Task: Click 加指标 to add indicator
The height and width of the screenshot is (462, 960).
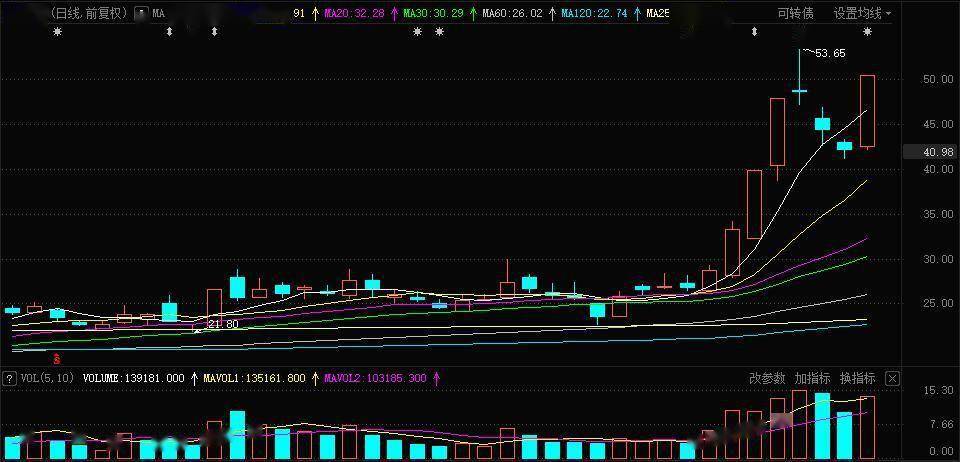Action: [812, 379]
